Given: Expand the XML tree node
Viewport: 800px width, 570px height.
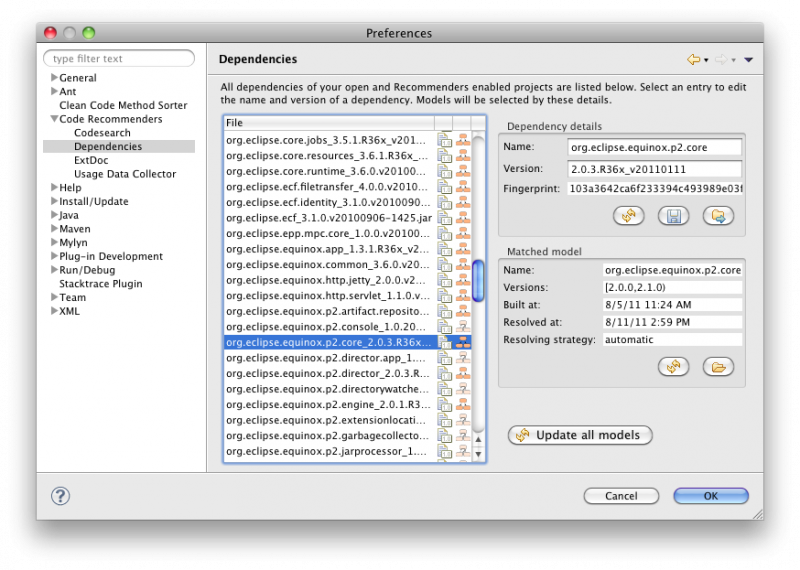Looking at the screenshot, I should tap(54, 311).
